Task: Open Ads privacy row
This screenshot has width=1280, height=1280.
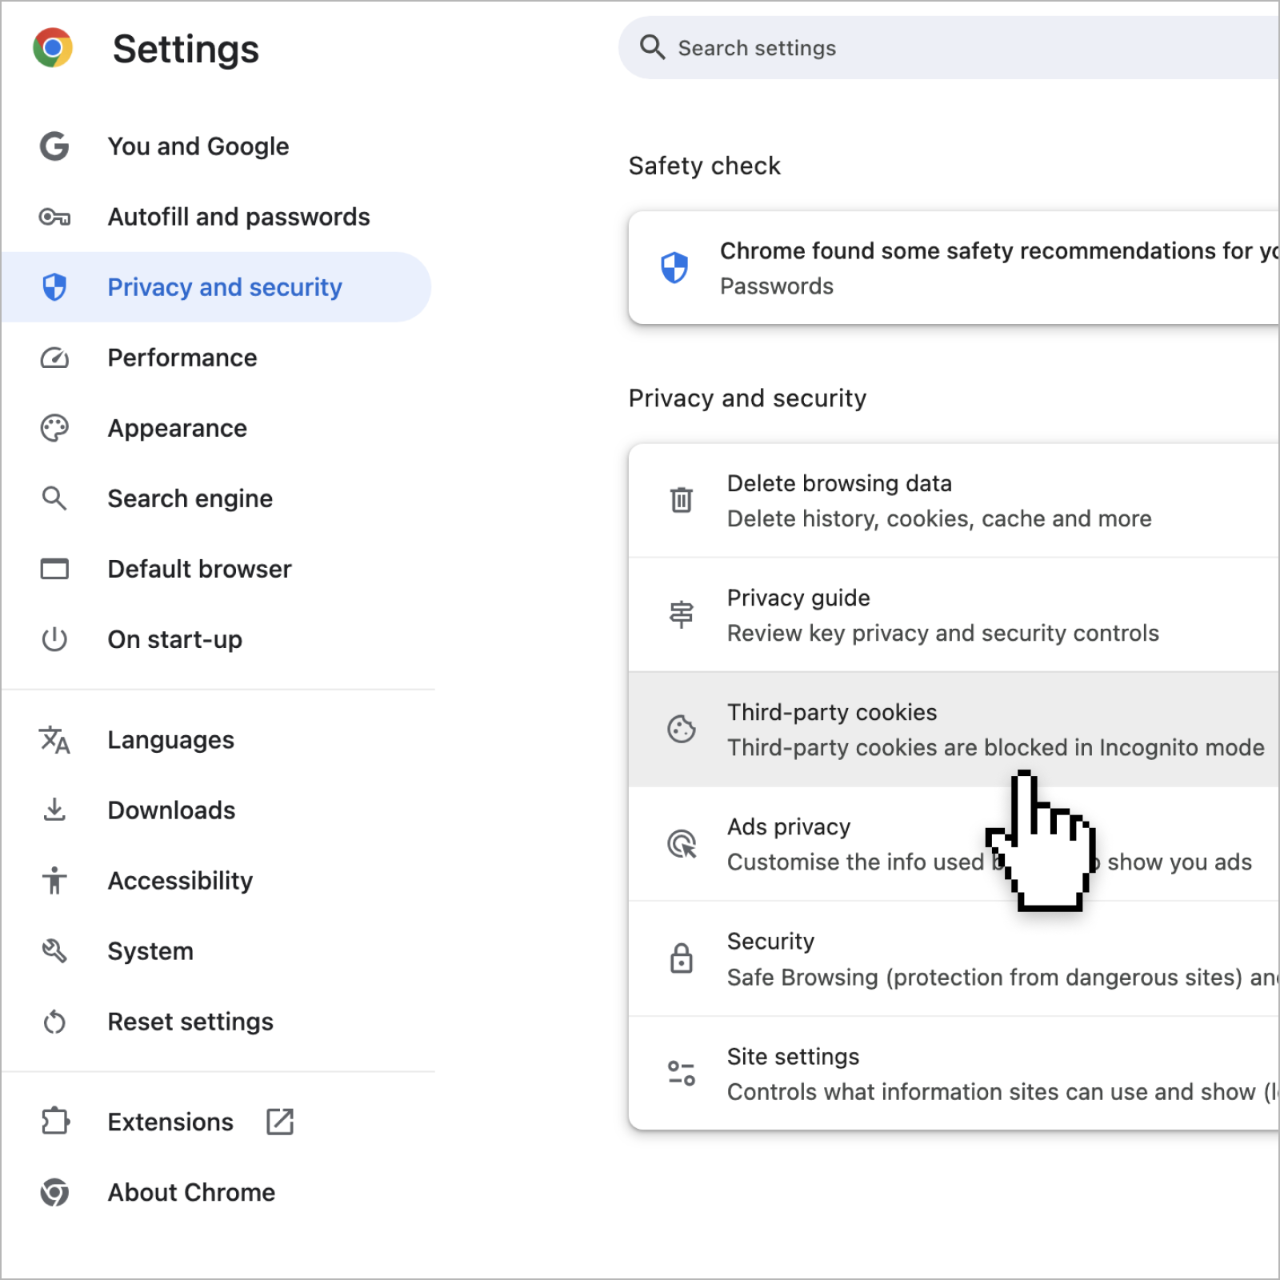Action: click(x=954, y=844)
